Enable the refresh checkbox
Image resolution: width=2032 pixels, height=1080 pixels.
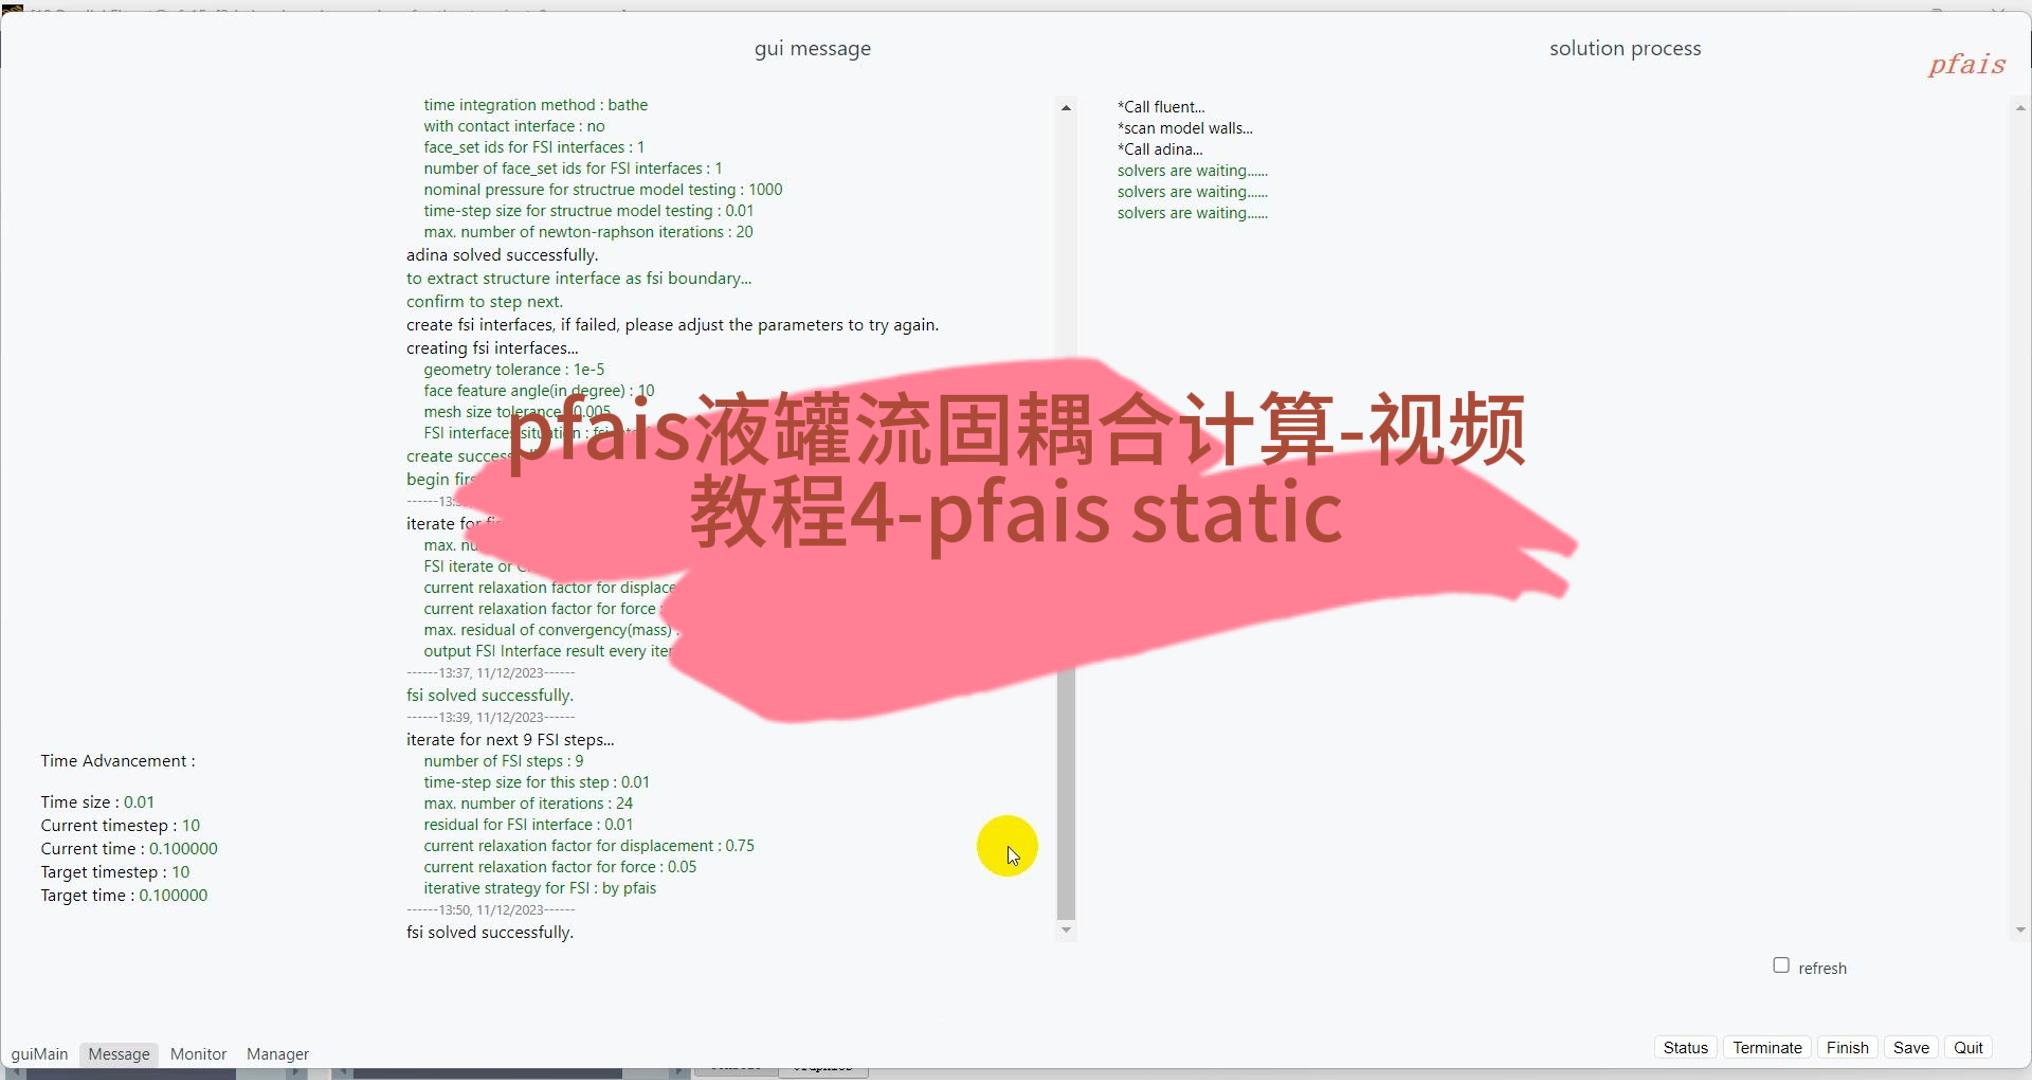tap(1781, 965)
